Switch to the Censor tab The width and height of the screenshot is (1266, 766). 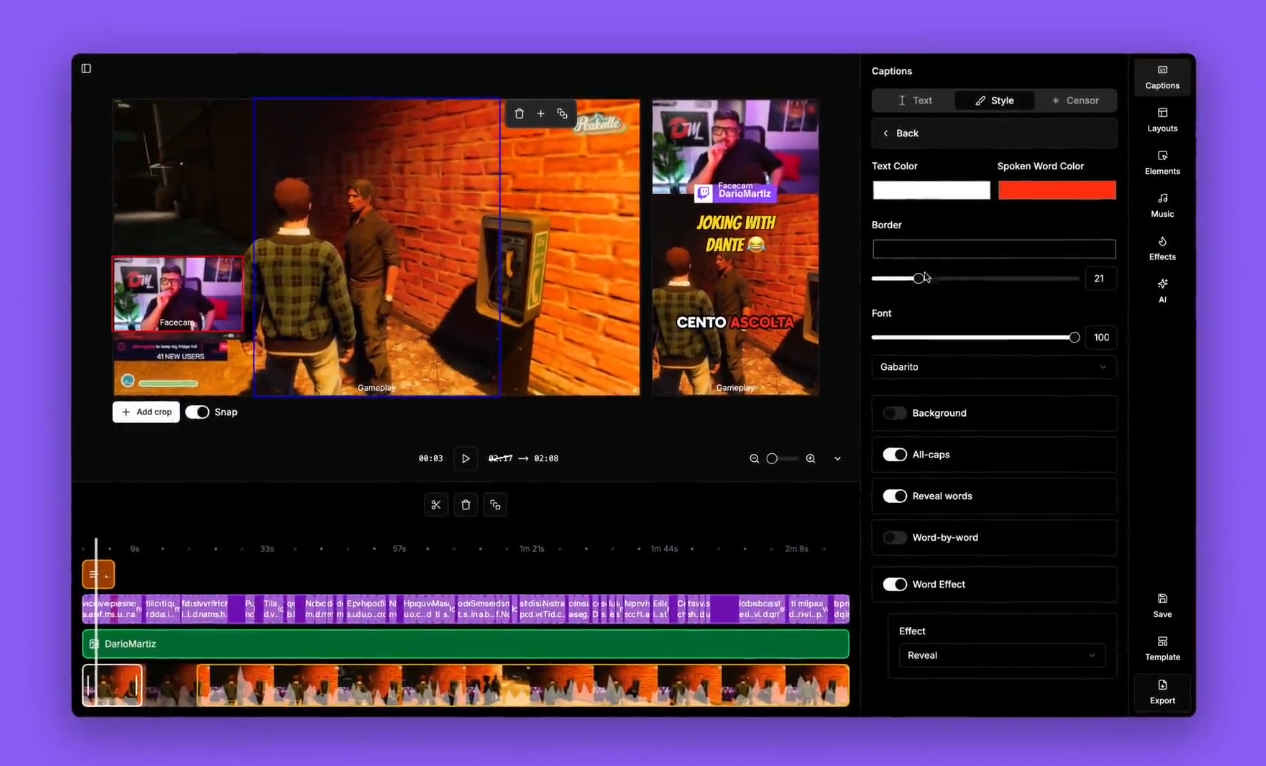point(1075,101)
